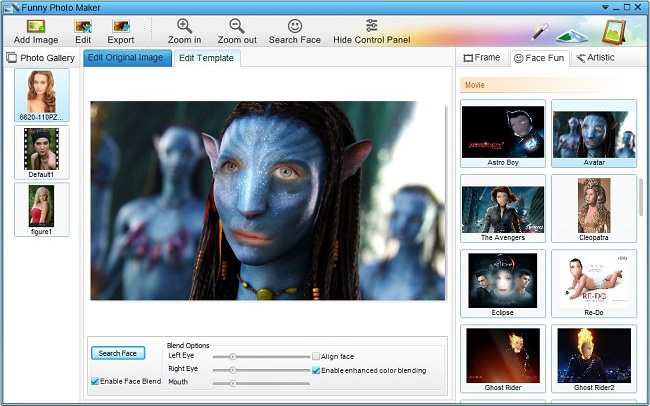The height and width of the screenshot is (406, 650).
Task: Choose the Avatar template
Action: [594, 133]
